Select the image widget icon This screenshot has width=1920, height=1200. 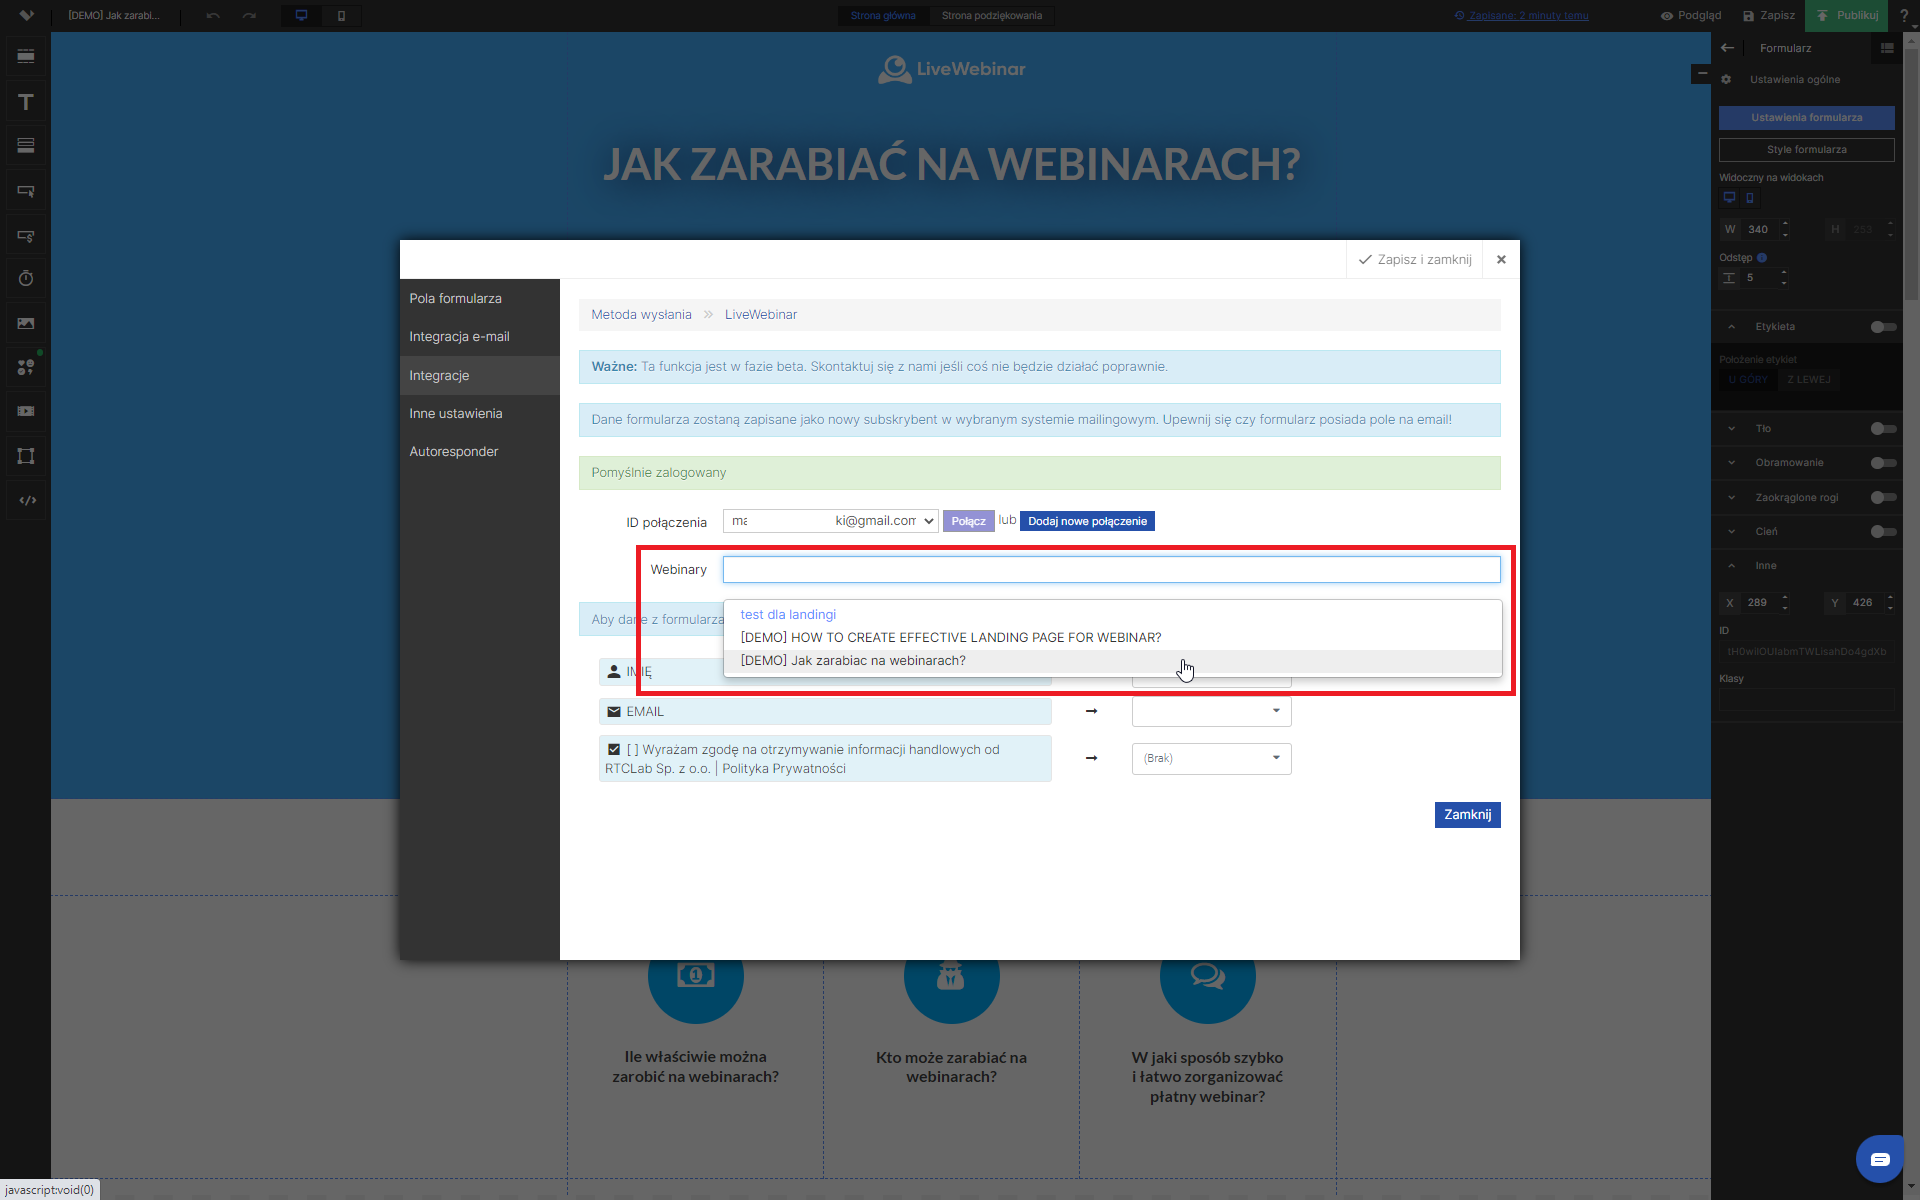coord(26,324)
